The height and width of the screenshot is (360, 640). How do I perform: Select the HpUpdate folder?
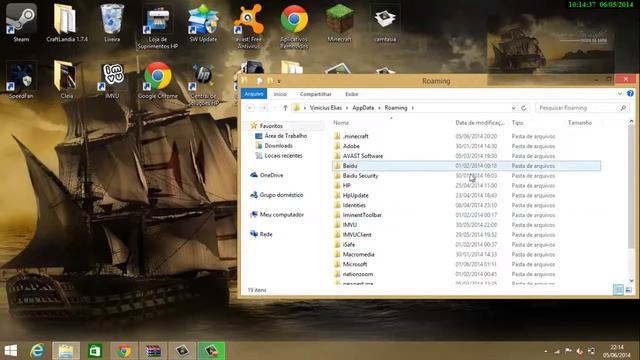466,195
